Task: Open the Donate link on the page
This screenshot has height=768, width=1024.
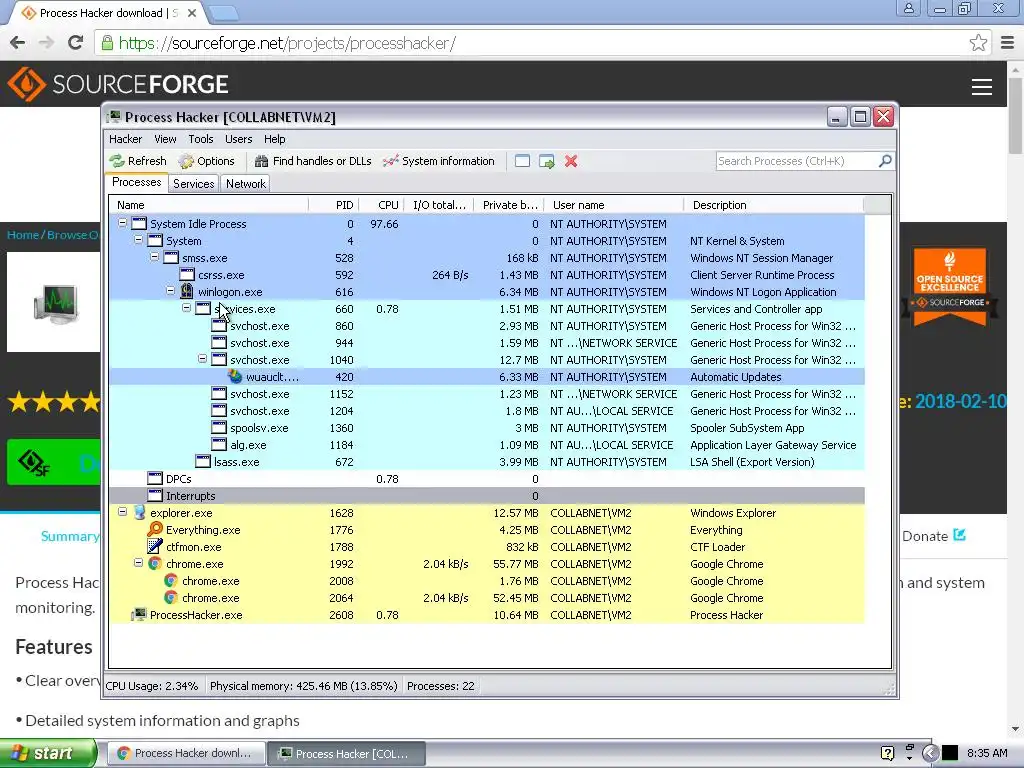Action: point(933,536)
